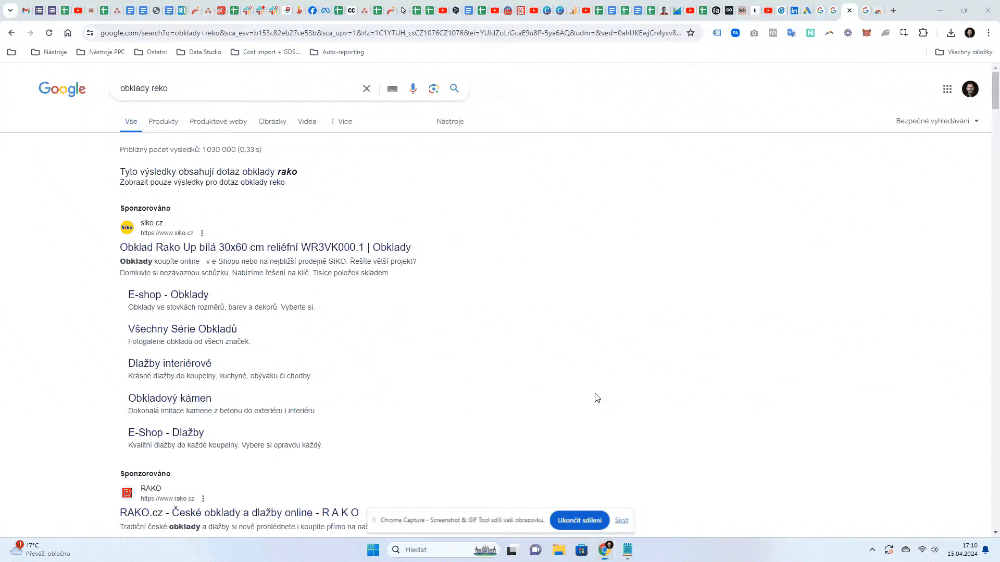The width and height of the screenshot is (1000, 562).
Task: Click the Ukončit sdílení button
Action: coord(580,521)
